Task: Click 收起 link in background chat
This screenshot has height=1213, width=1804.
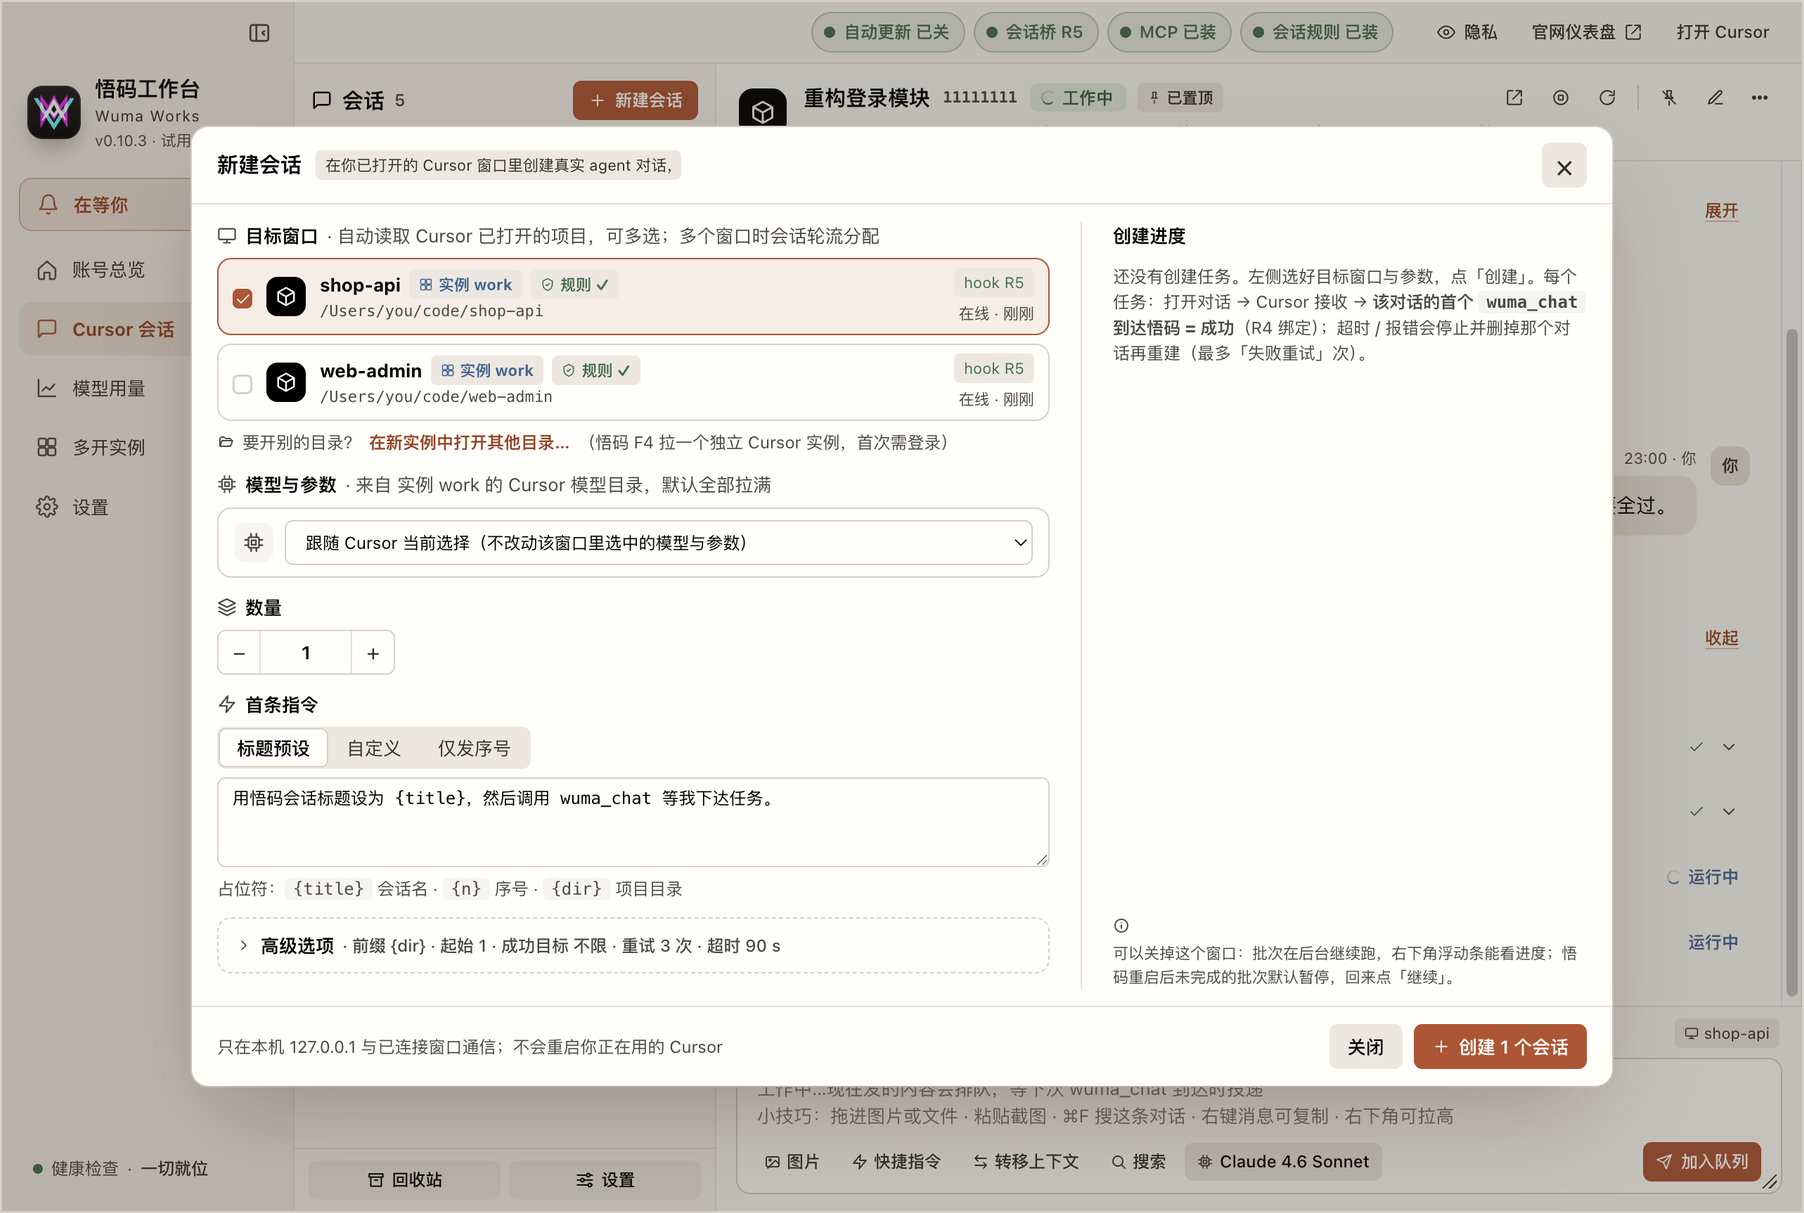Action: [x=1721, y=638]
